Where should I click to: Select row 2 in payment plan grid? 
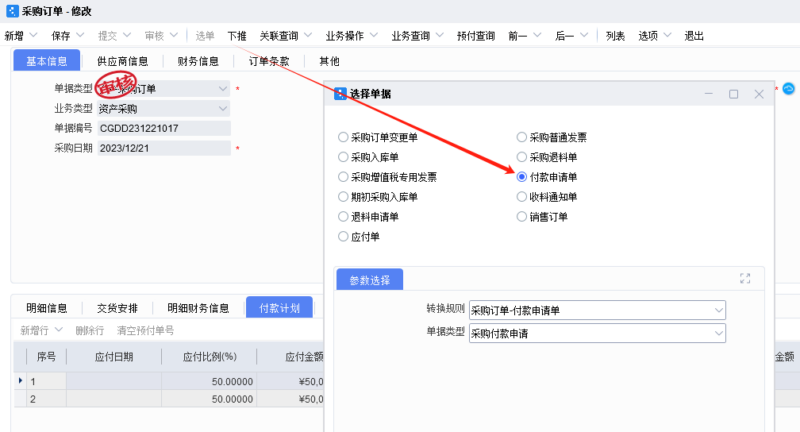tap(169, 399)
